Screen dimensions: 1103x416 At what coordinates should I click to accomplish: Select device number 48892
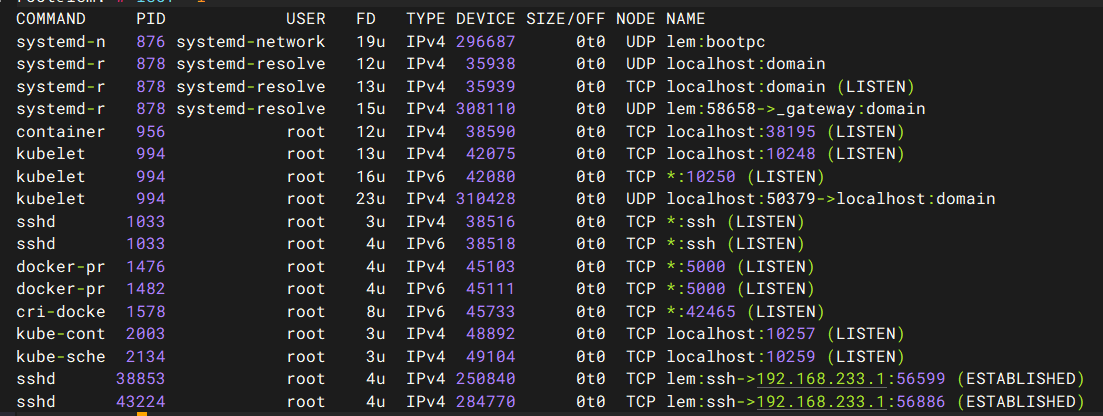tap(490, 334)
